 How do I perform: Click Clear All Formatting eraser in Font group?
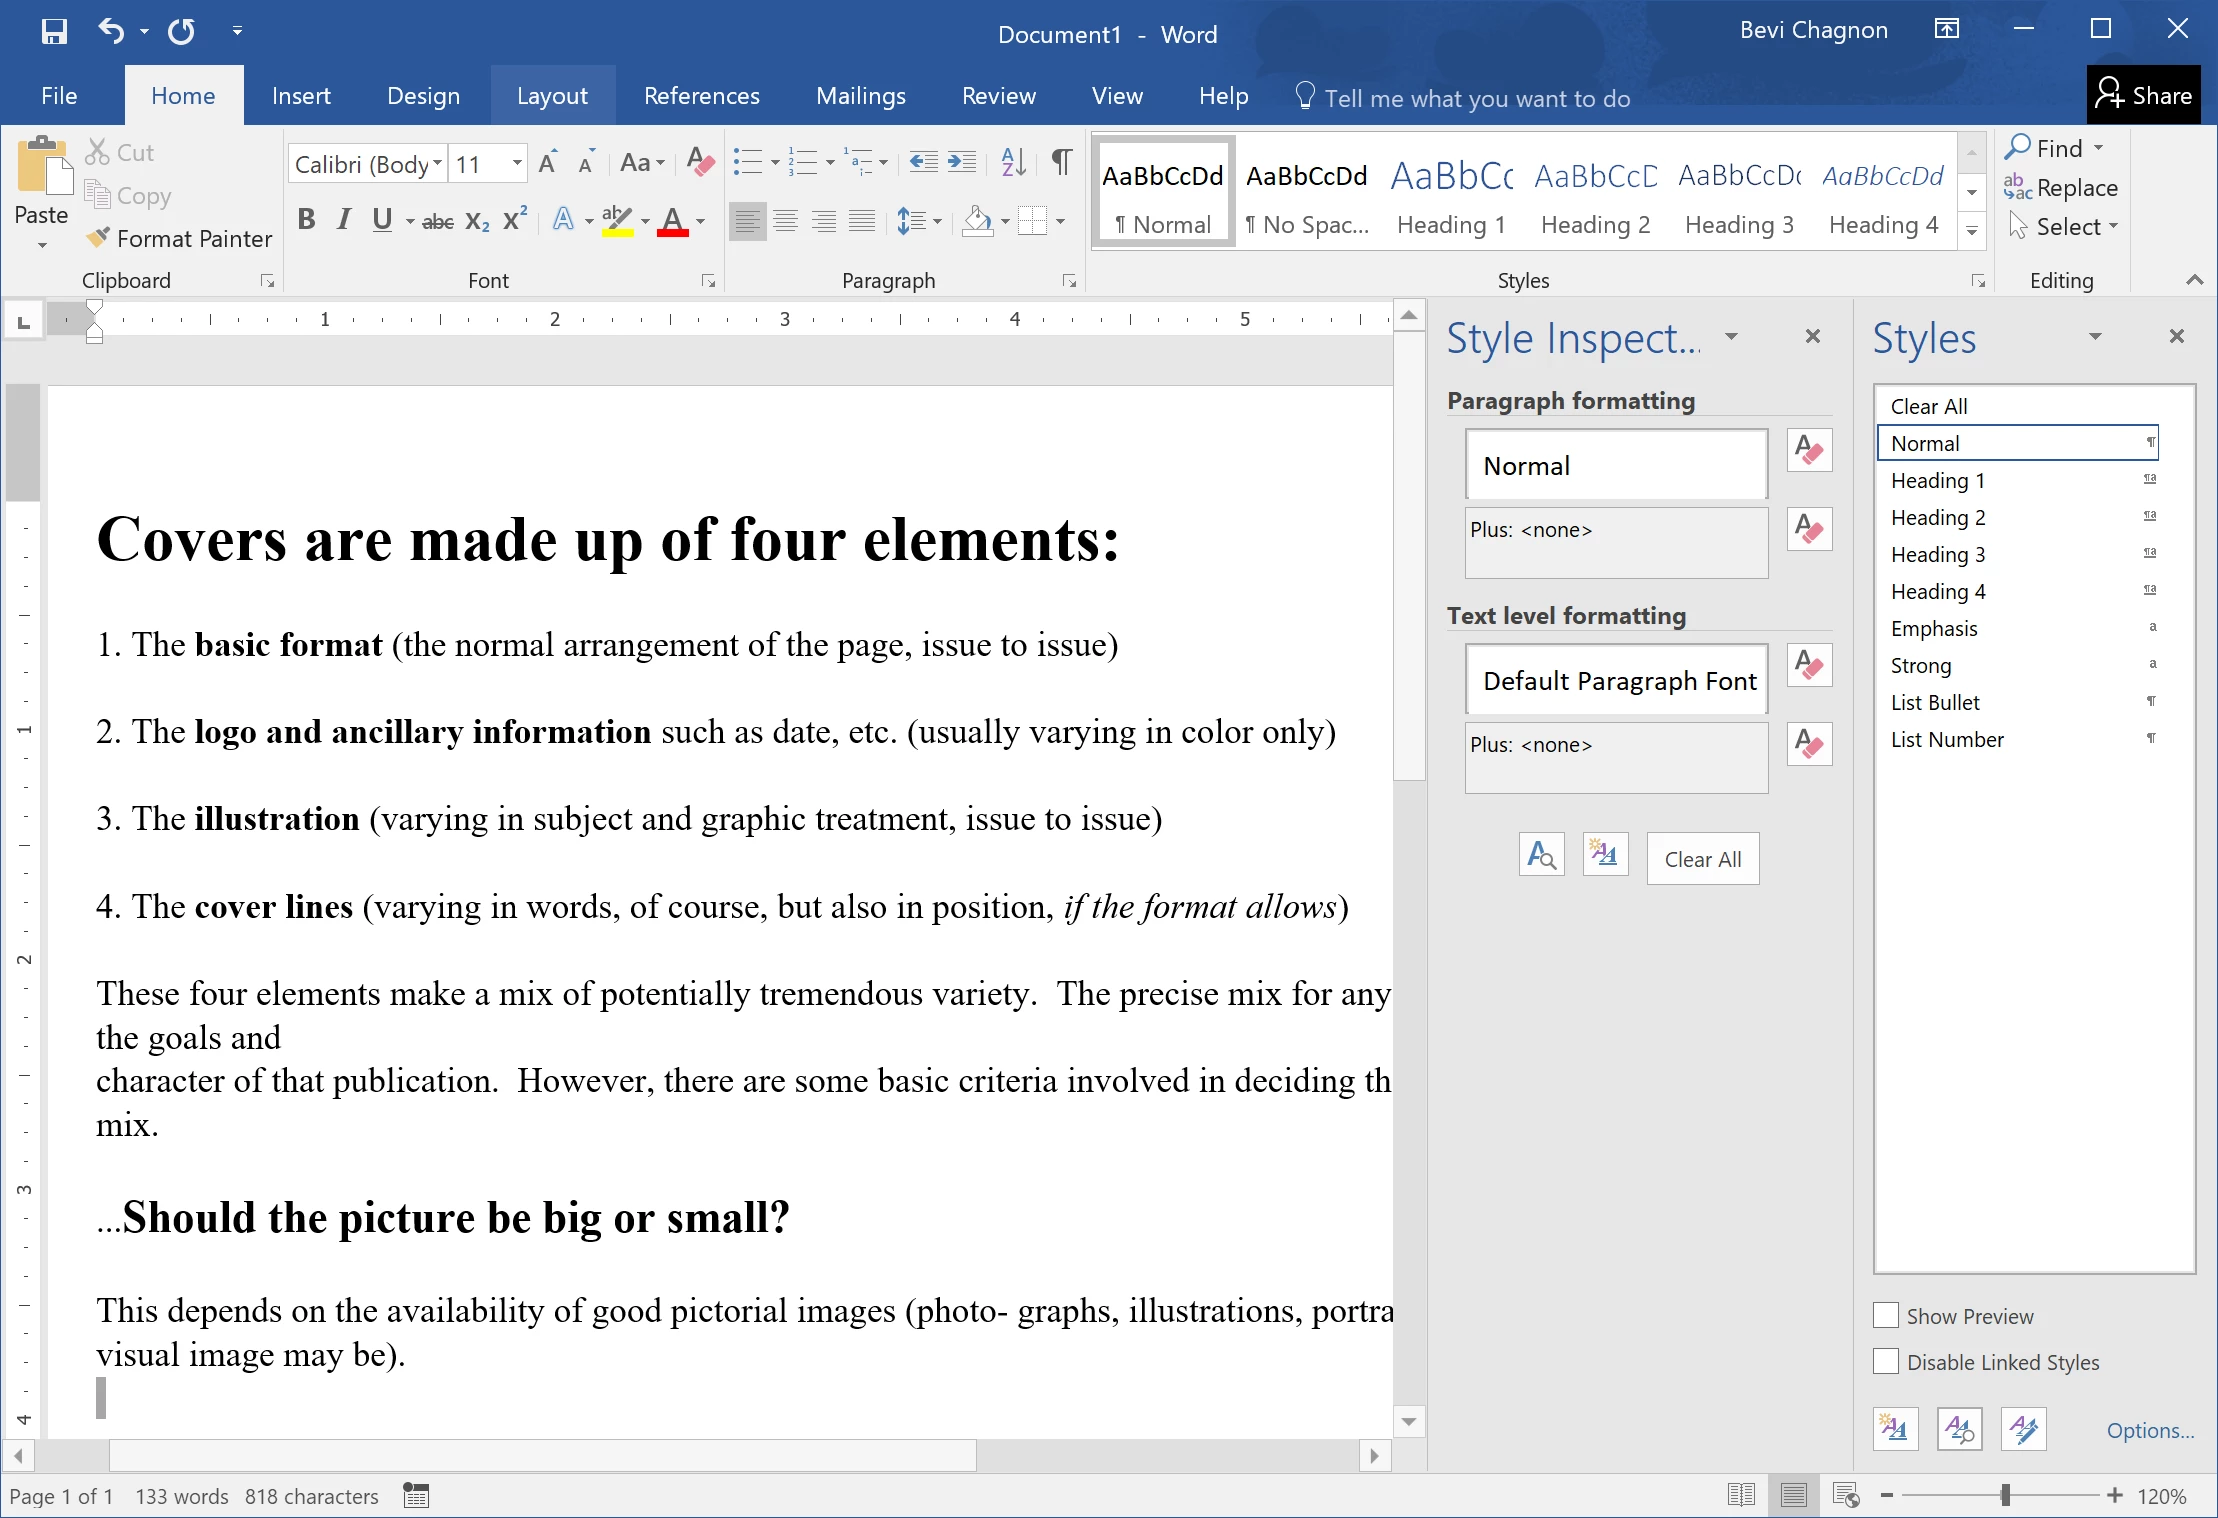pyautogui.click(x=701, y=162)
